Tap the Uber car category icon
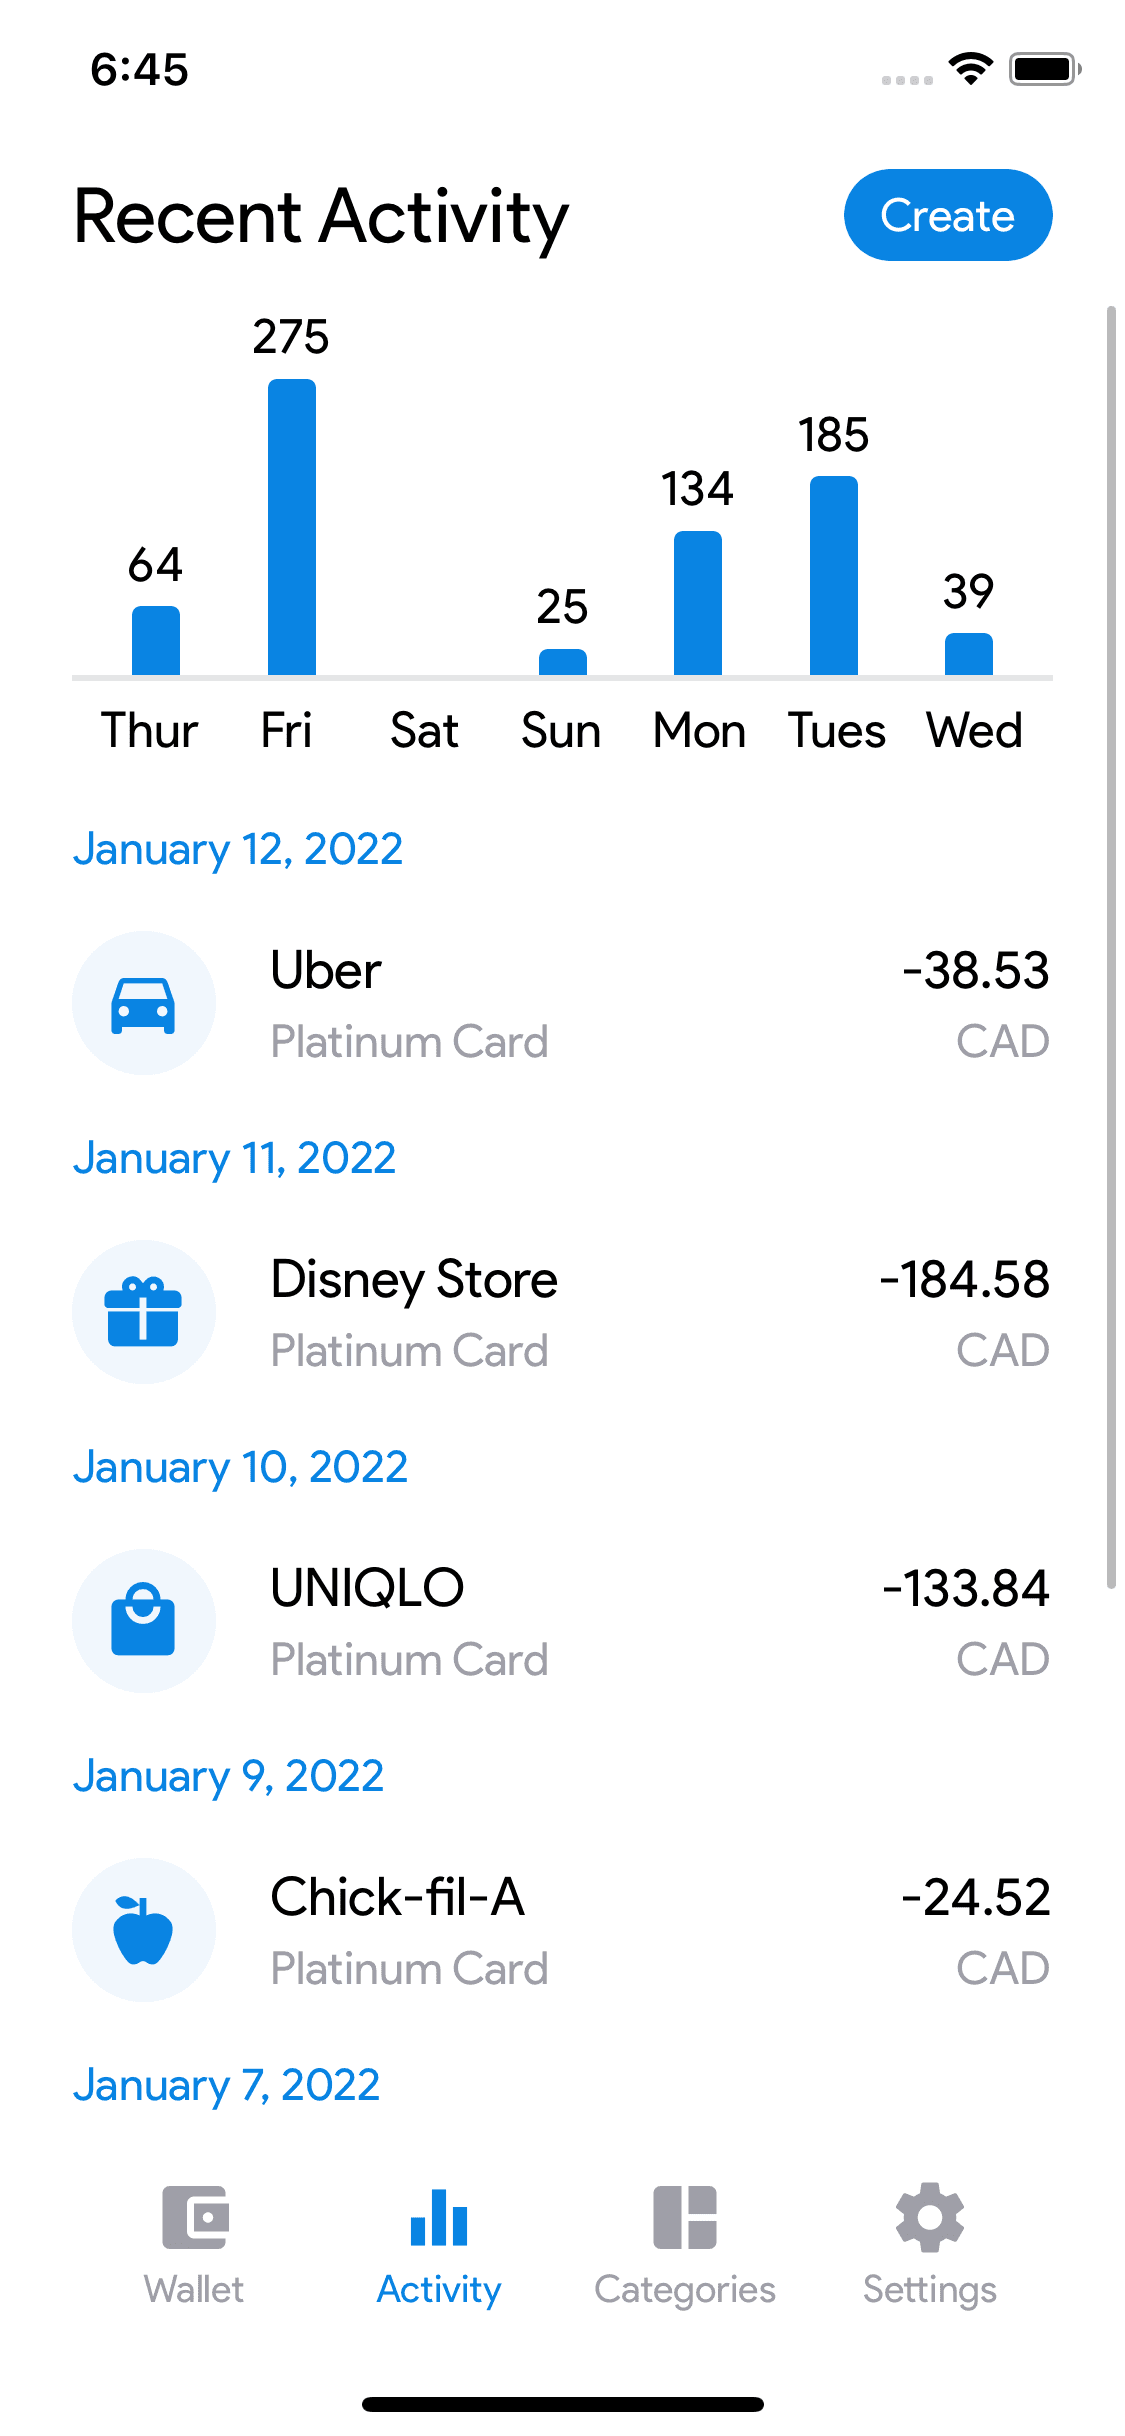1125x2436 pixels. [x=143, y=1004]
